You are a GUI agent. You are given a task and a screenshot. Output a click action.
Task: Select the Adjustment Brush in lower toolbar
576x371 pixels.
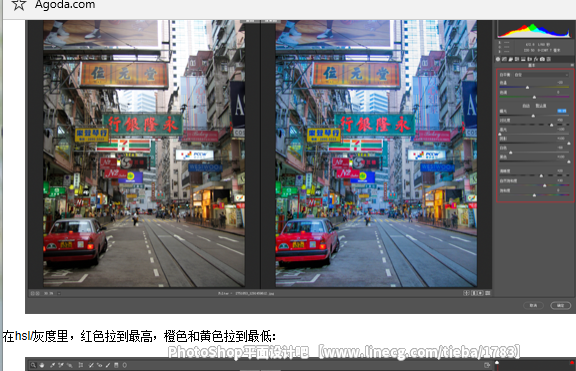point(108,365)
